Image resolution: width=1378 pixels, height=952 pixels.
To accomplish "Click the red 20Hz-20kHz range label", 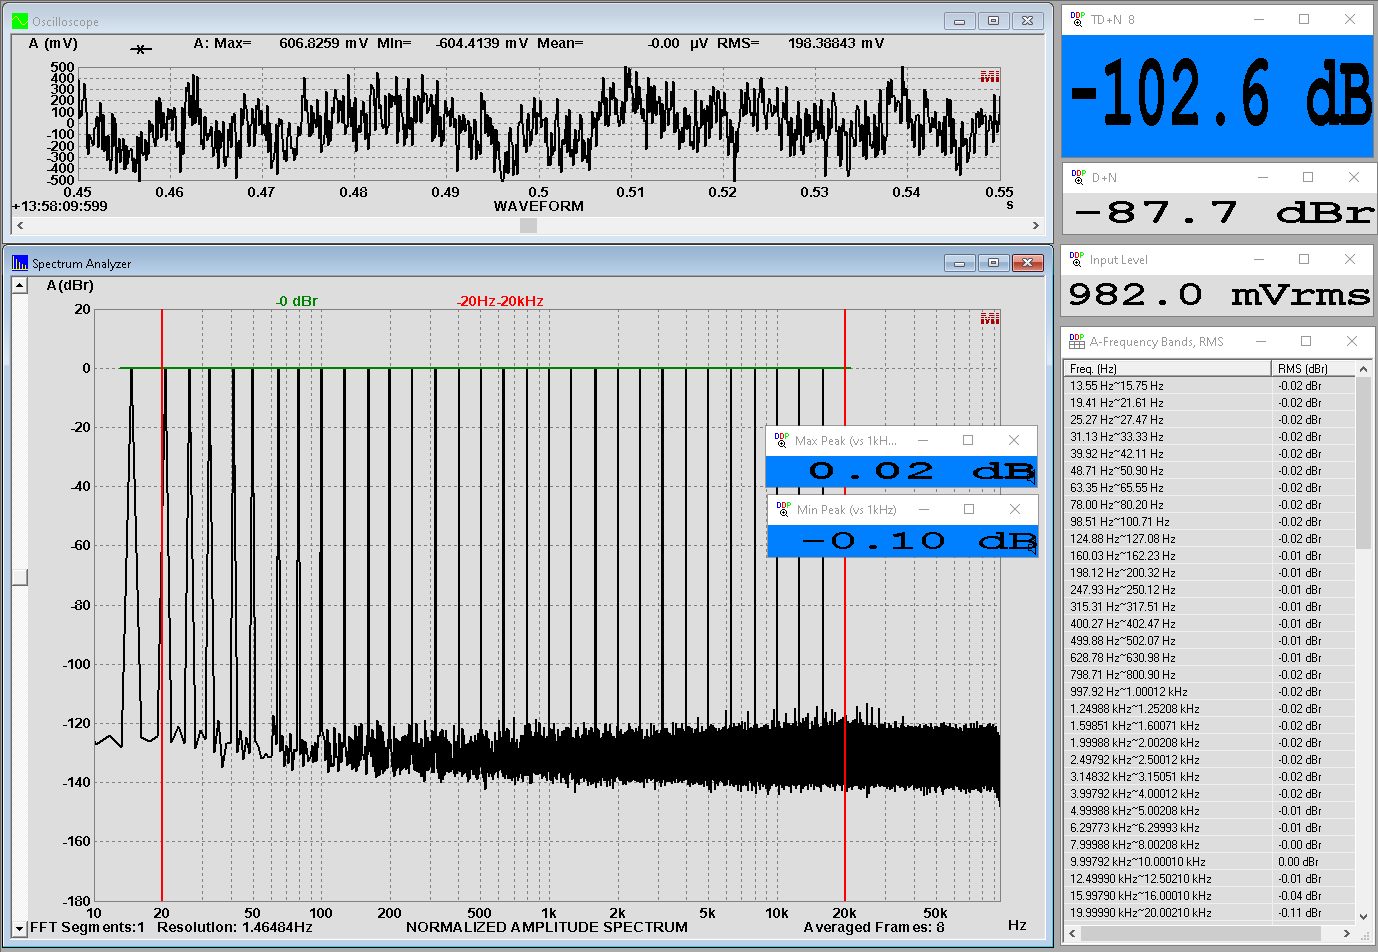I will coord(500,301).
